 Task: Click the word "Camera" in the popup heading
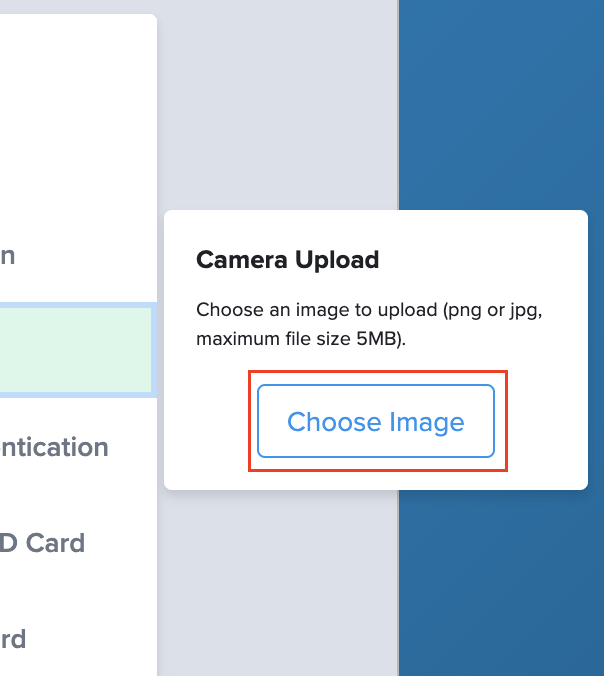pyautogui.click(x=241, y=261)
